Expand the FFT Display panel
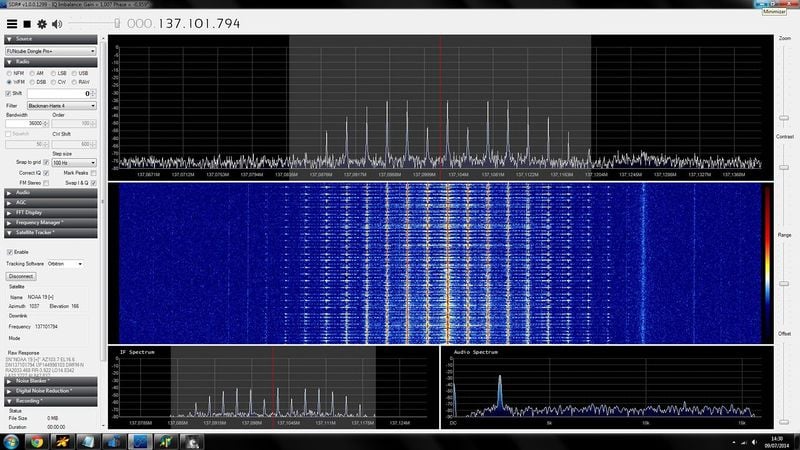The height and width of the screenshot is (450, 800). pos(51,213)
